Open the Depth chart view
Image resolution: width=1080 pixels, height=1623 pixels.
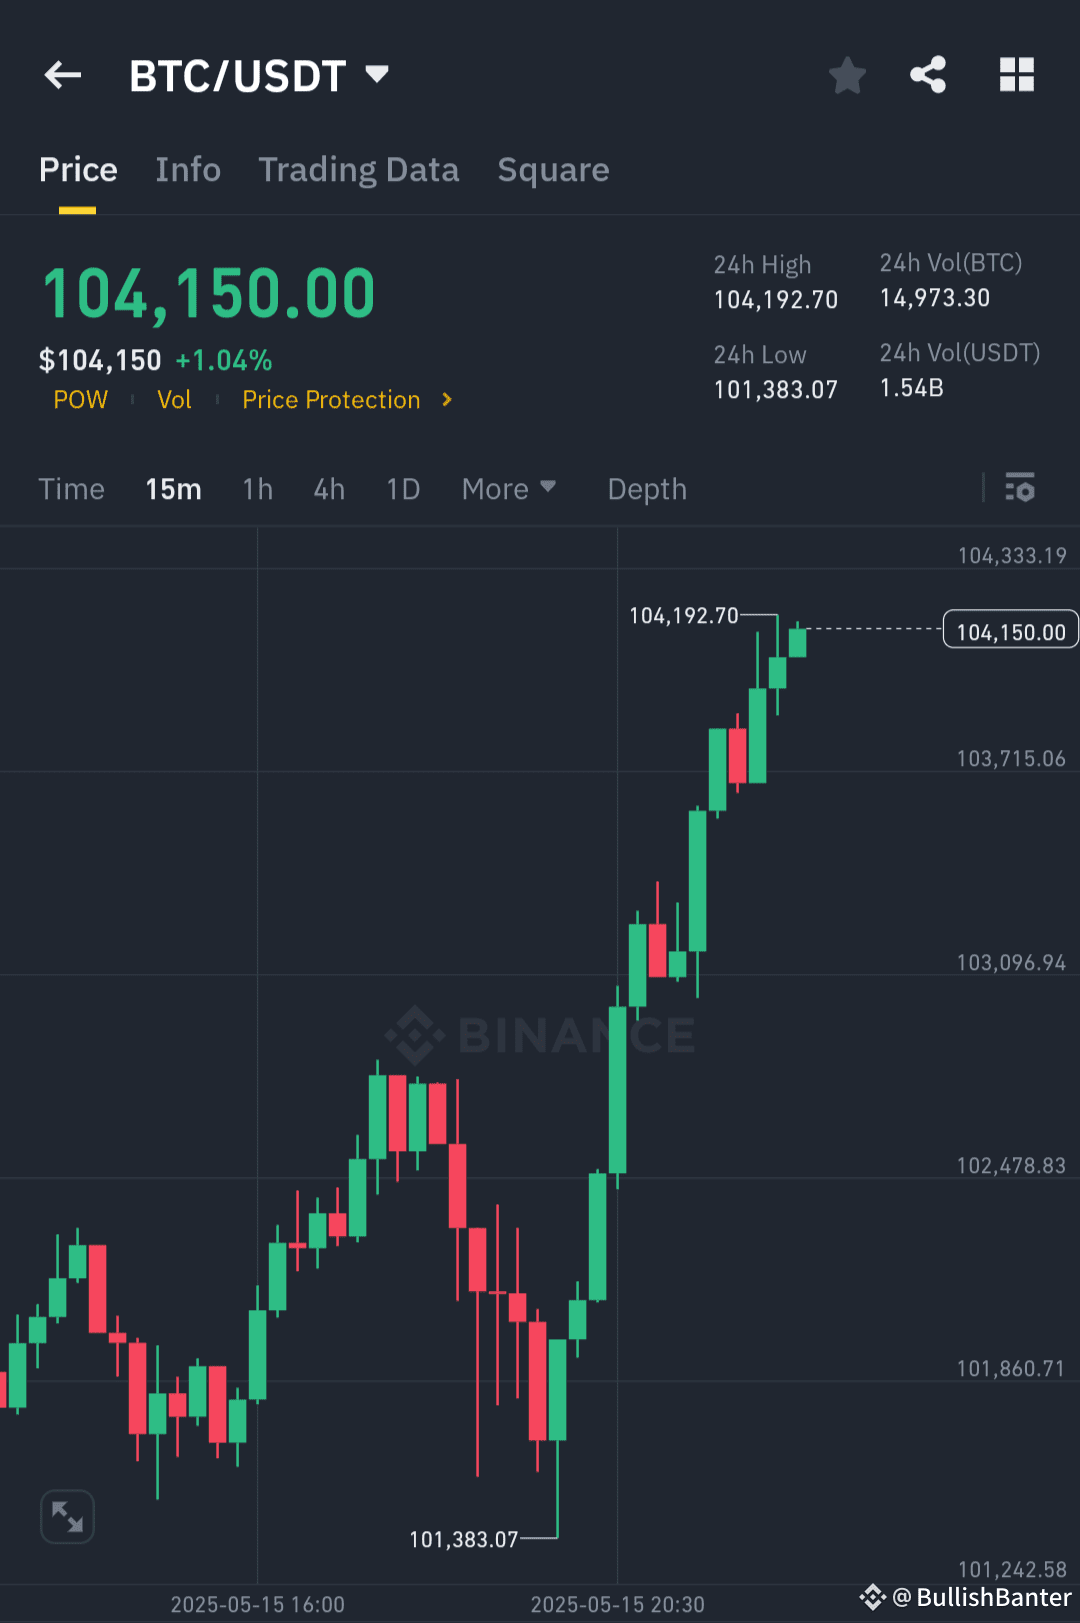pos(646,489)
